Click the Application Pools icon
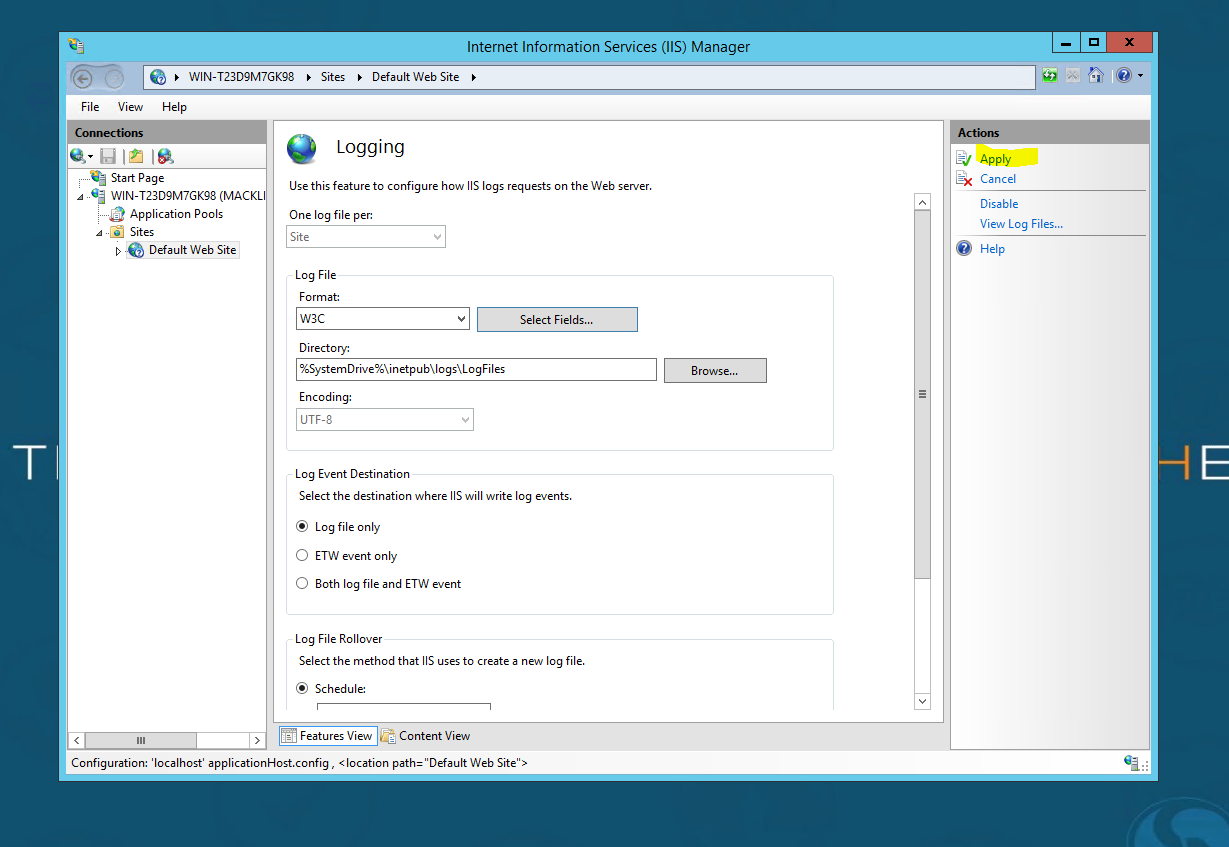This screenshot has height=847, width=1229. point(118,213)
